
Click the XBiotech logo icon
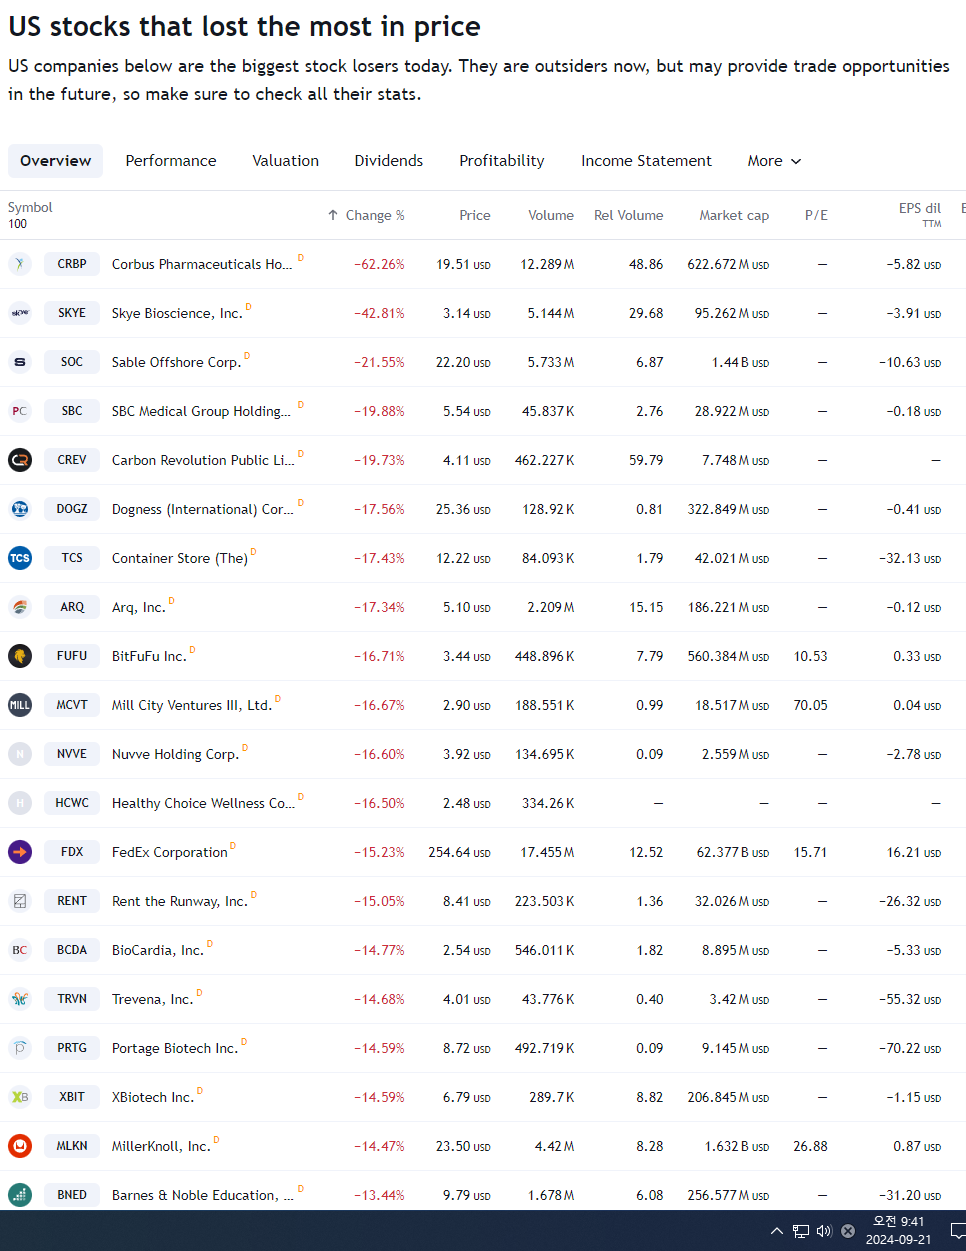click(x=20, y=1097)
